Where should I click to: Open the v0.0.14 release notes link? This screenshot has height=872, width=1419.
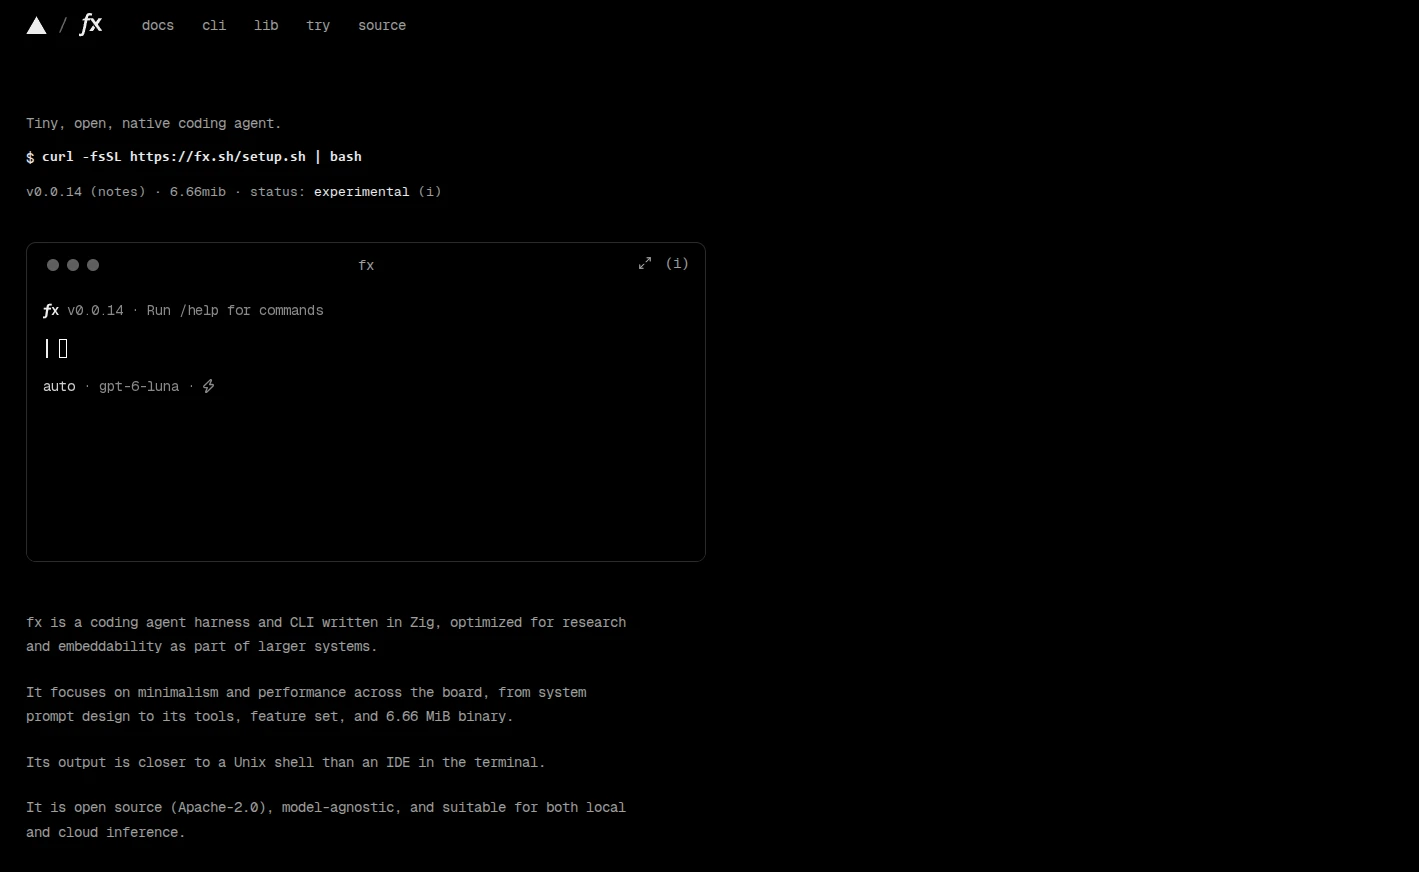click(x=118, y=191)
